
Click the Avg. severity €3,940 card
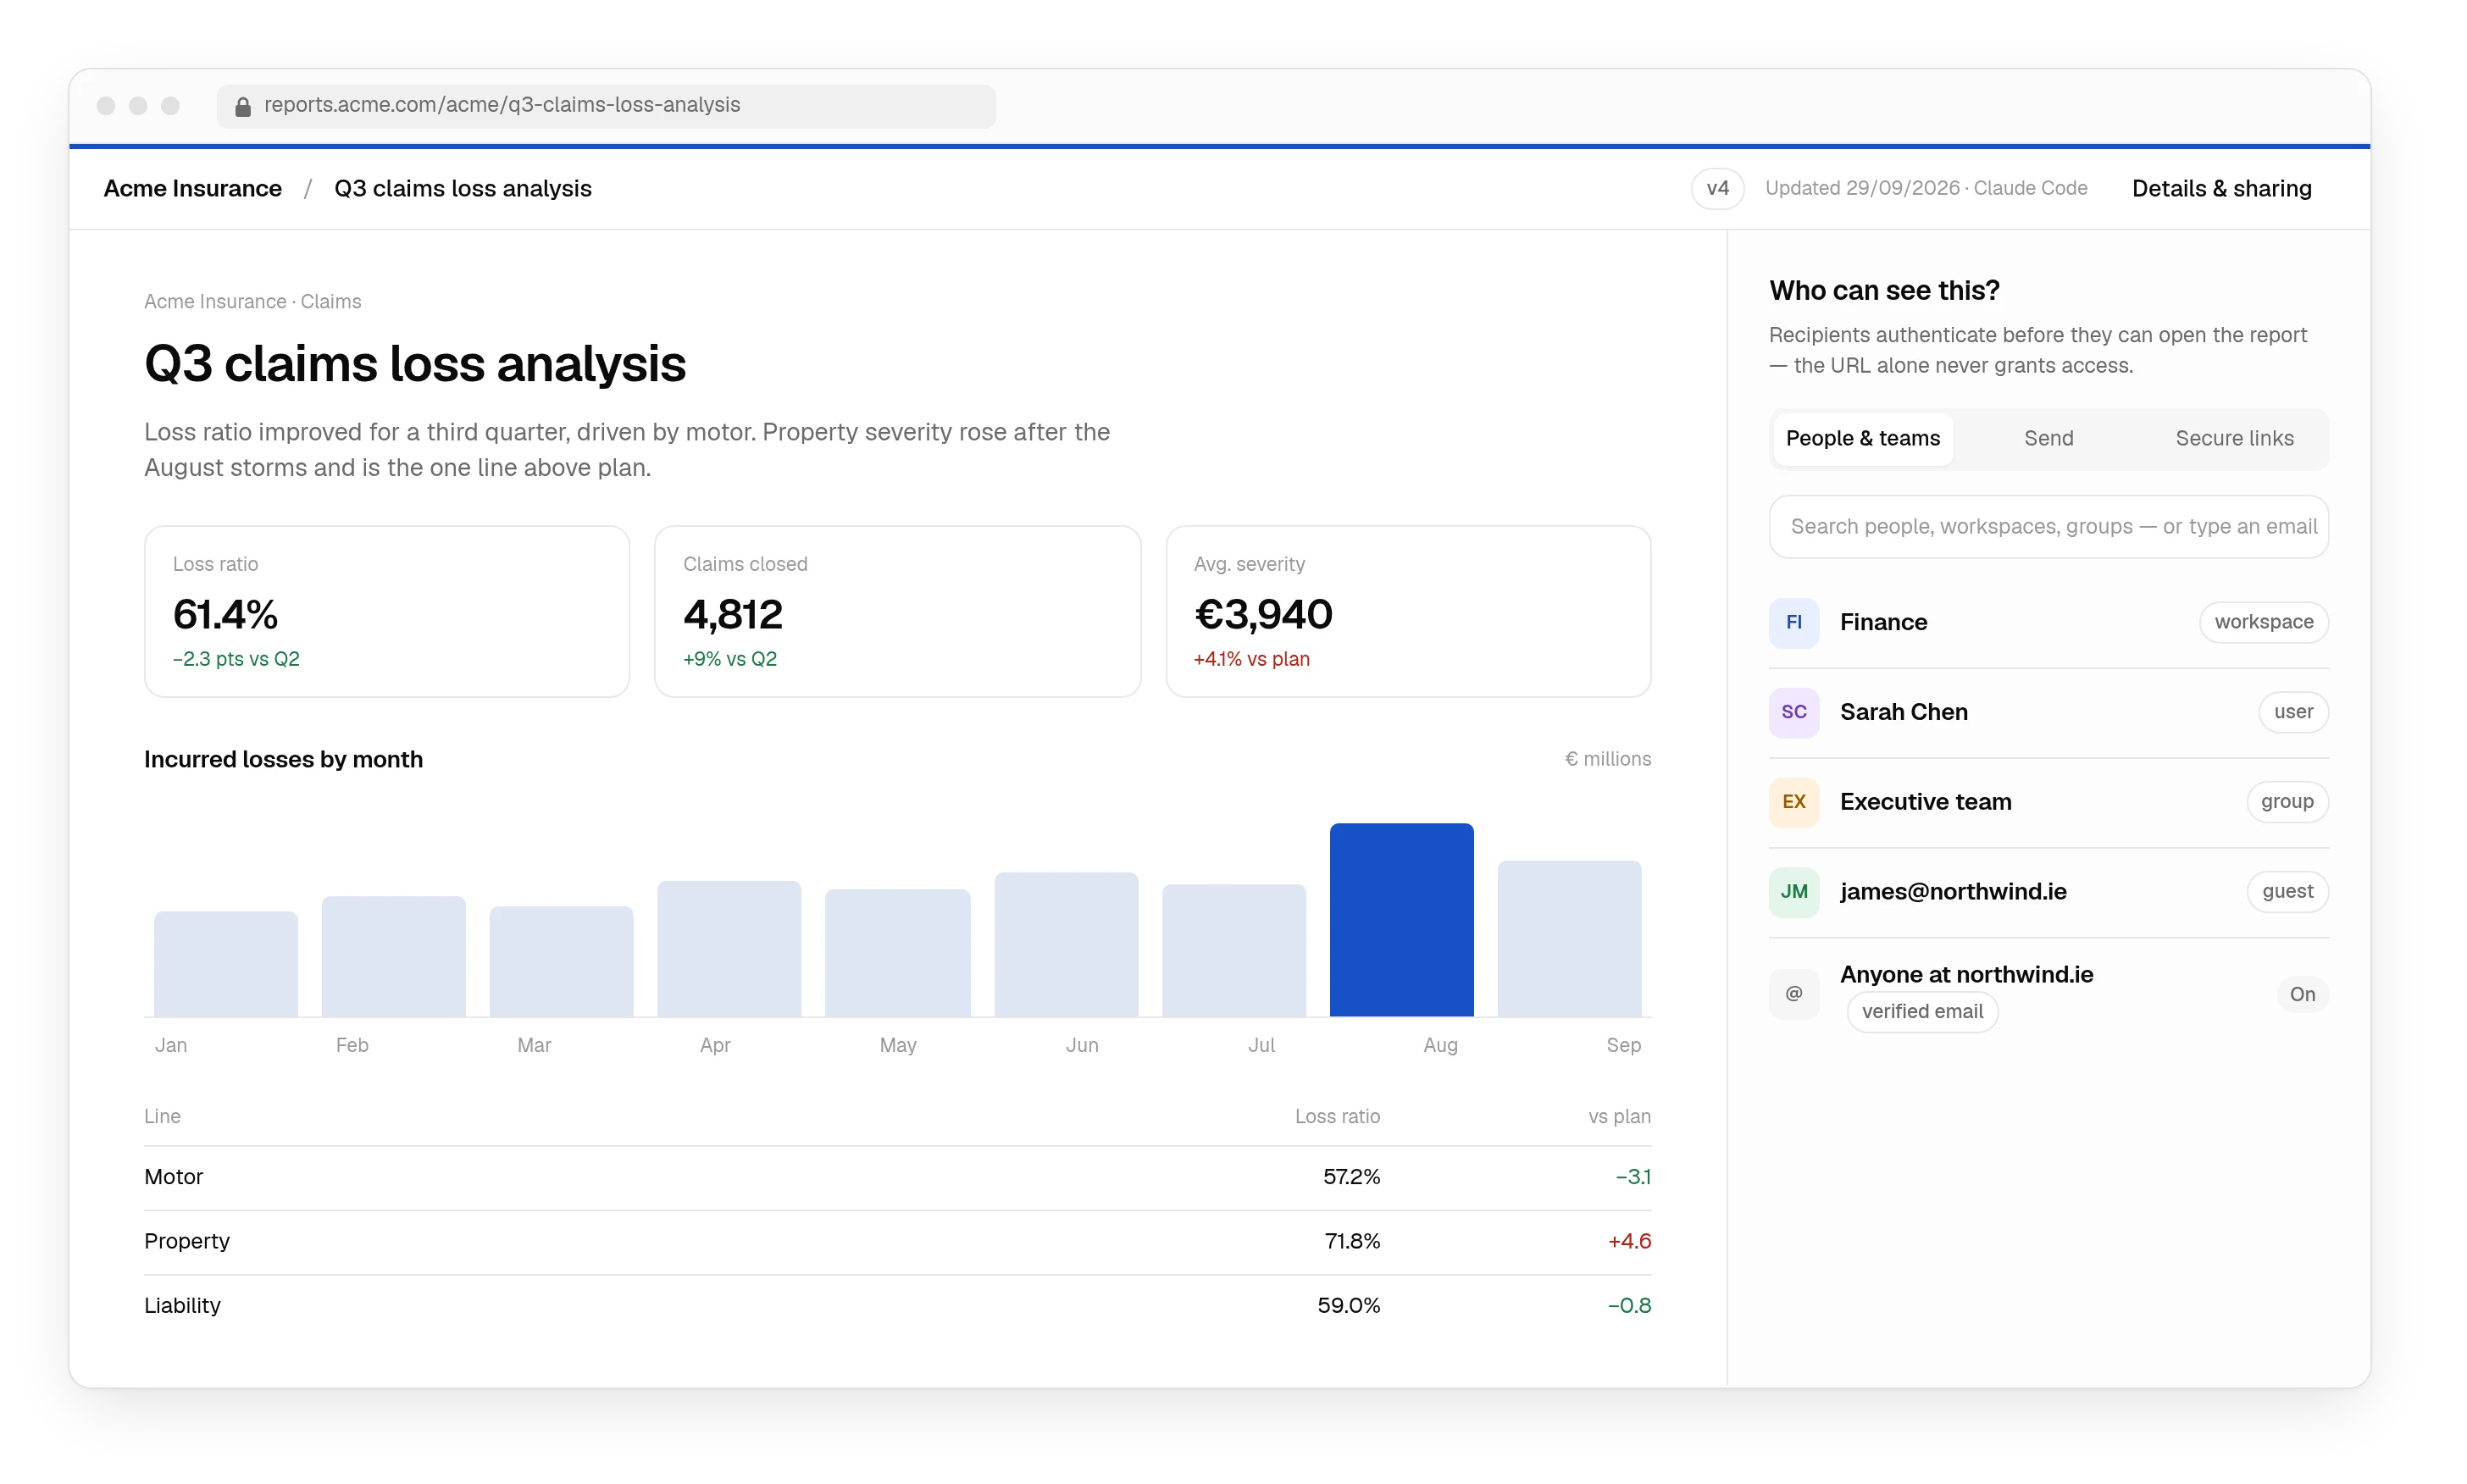coord(1408,612)
